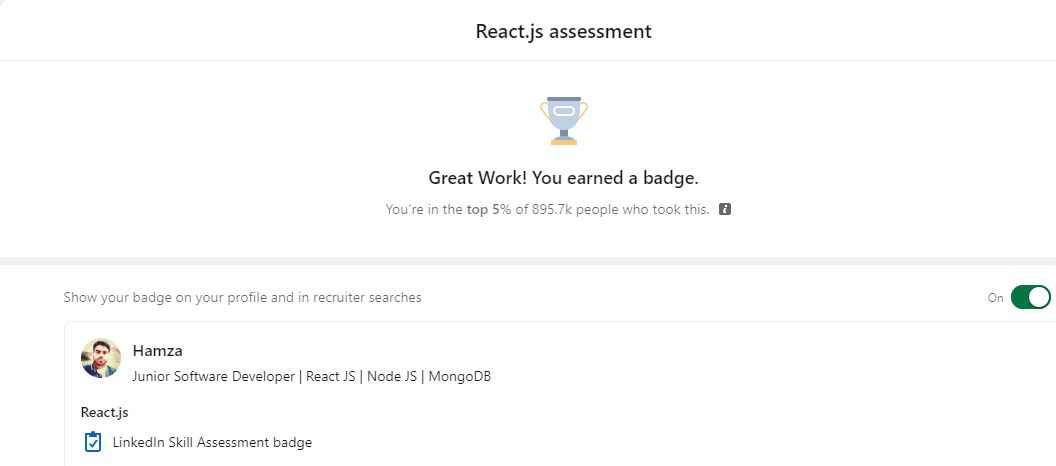
Task: Click the 895.7k people count text
Action: [x=577, y=209]
